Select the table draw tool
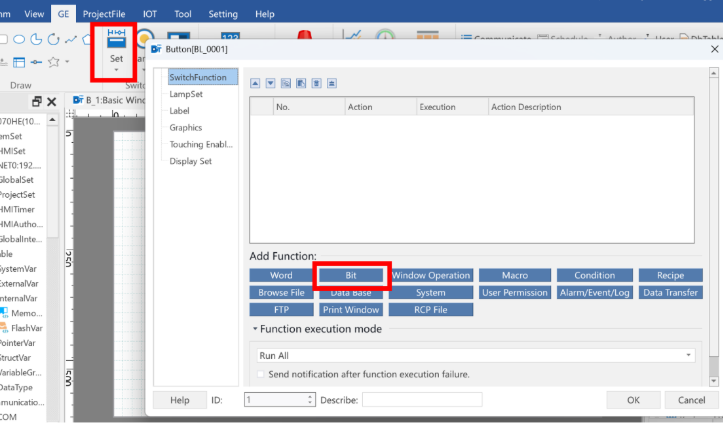723x423 pixels. [x=19, y=62]
